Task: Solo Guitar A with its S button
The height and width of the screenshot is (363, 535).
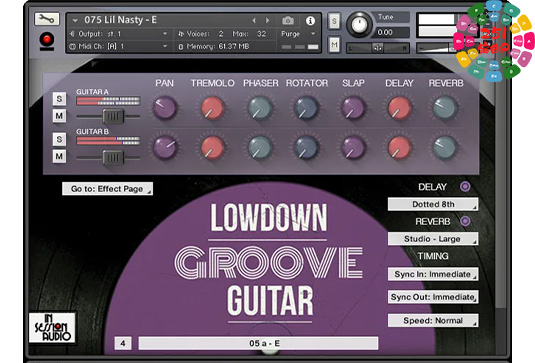Action: 59,99
